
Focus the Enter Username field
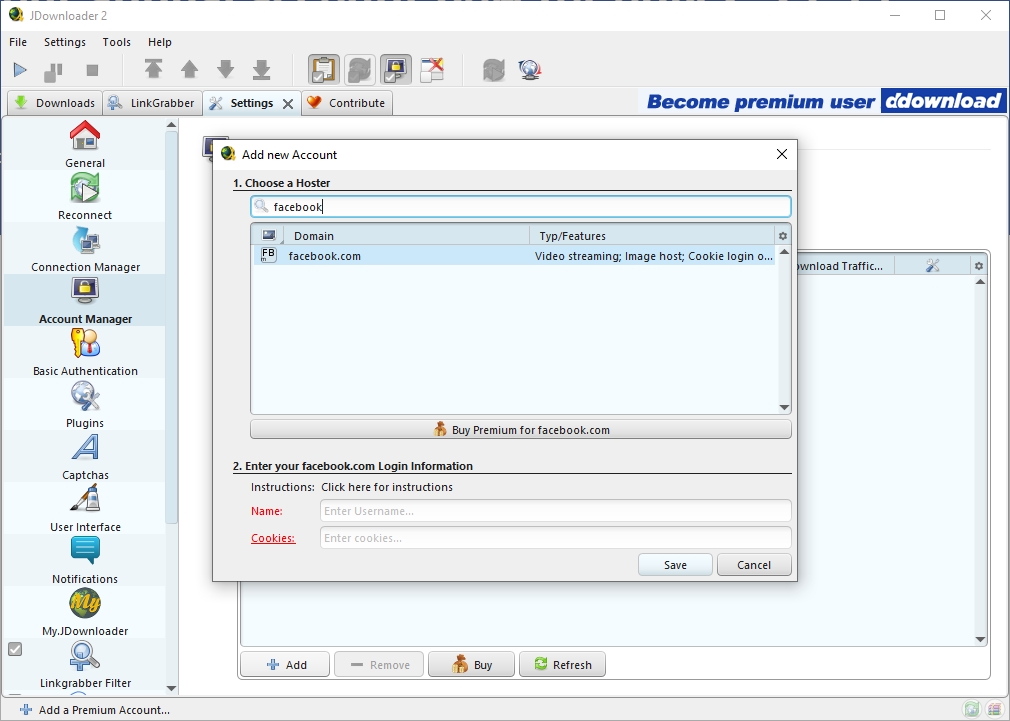click(555, 511)
